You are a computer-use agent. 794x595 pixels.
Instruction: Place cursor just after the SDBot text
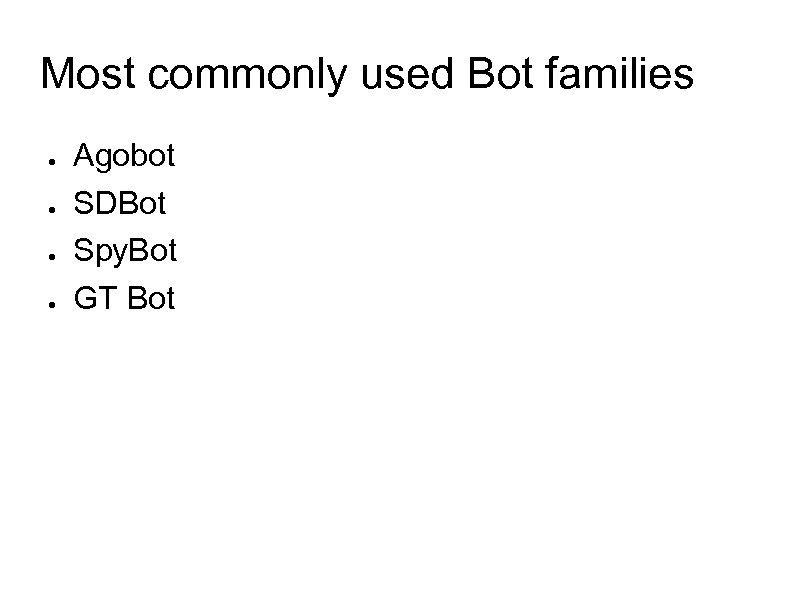tap(168, 203)
